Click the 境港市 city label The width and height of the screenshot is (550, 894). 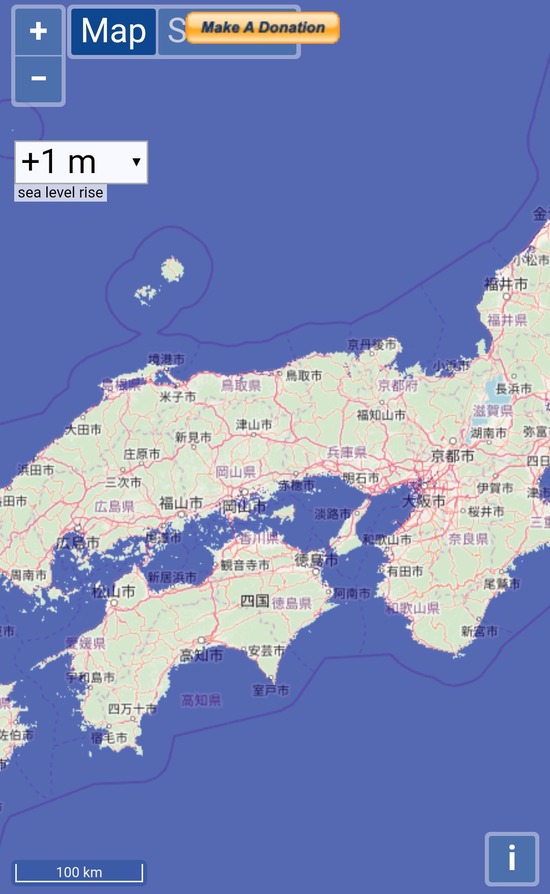166,359
